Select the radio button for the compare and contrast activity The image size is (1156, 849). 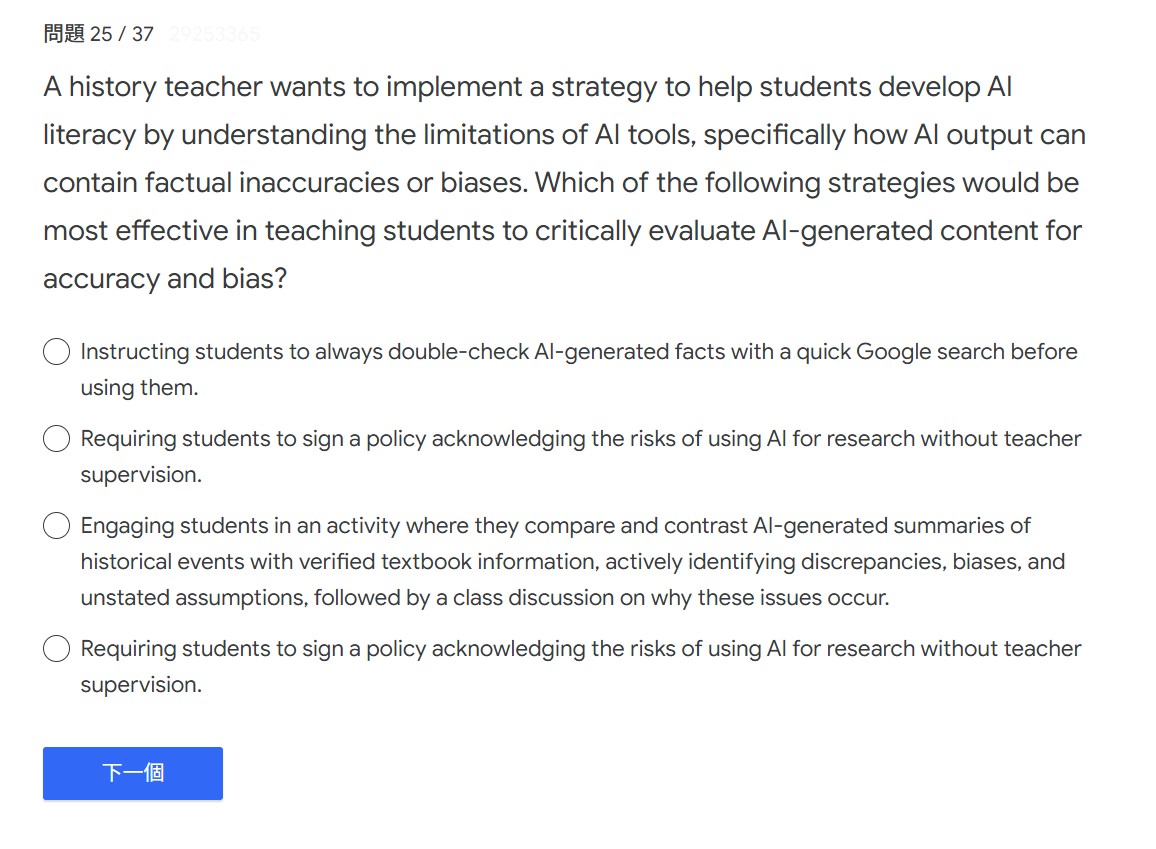click(x=57, y=526)
